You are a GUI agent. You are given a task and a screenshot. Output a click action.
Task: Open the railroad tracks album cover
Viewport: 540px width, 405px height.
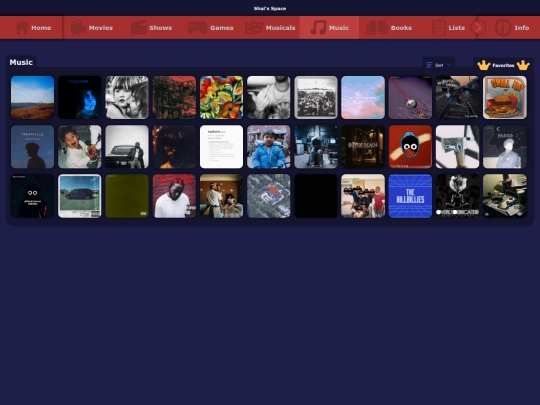pos(457,97)
